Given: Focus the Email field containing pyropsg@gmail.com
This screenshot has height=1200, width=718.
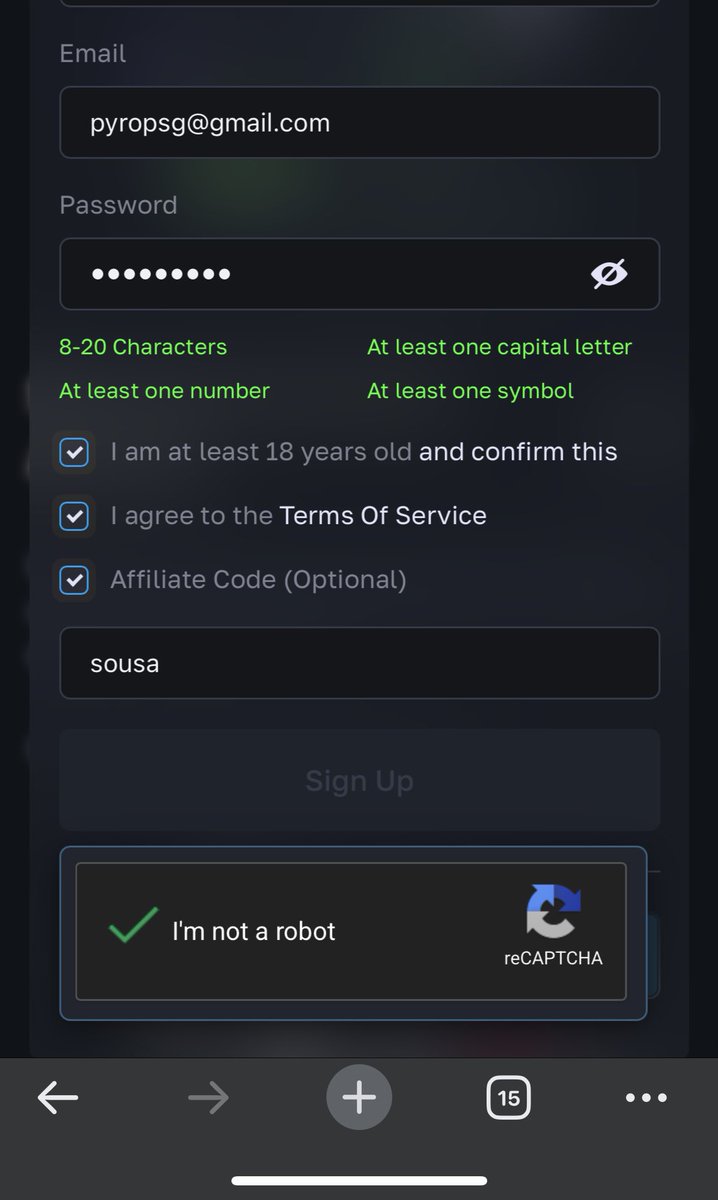Looking at the screenshot, I should (359, 122).
